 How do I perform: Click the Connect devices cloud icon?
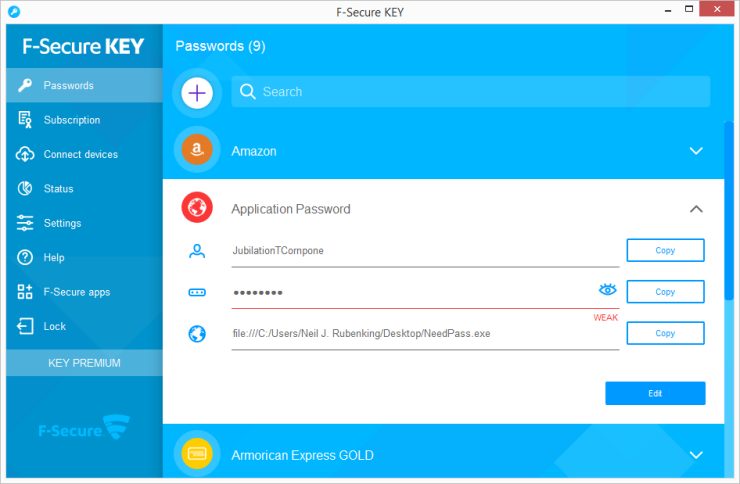point(25,154)
